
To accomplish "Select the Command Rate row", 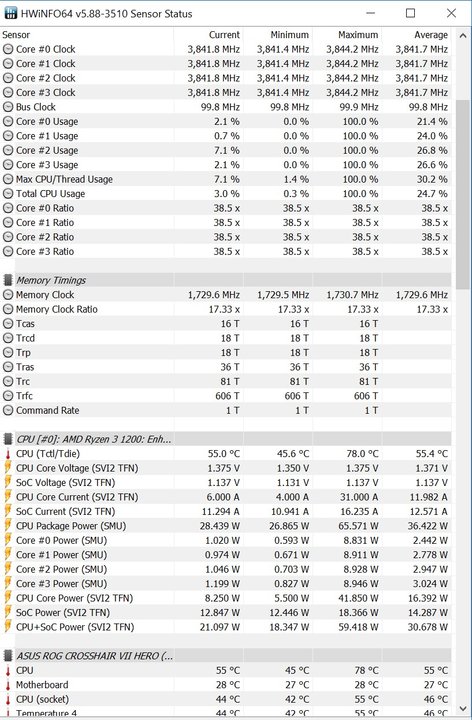I will pyautogui.click(x=225, y=411).
